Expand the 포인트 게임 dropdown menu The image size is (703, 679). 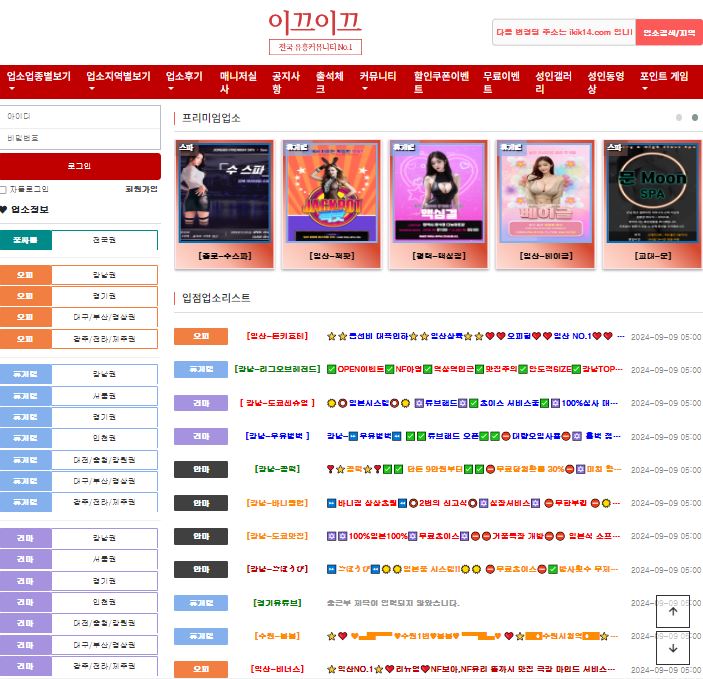[x=664, y=82]
